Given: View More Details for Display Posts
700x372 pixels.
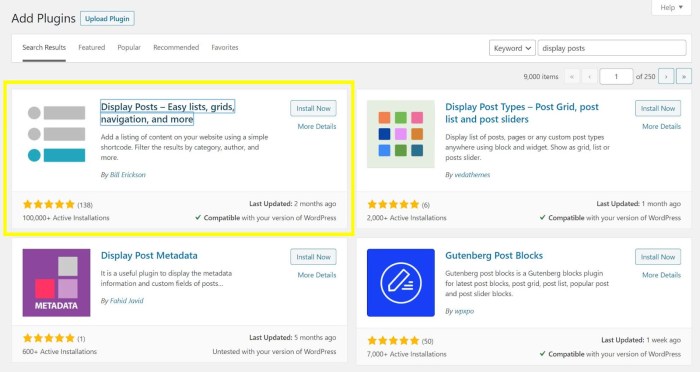Looking at the screenshot, I should (x=317, y=126).
